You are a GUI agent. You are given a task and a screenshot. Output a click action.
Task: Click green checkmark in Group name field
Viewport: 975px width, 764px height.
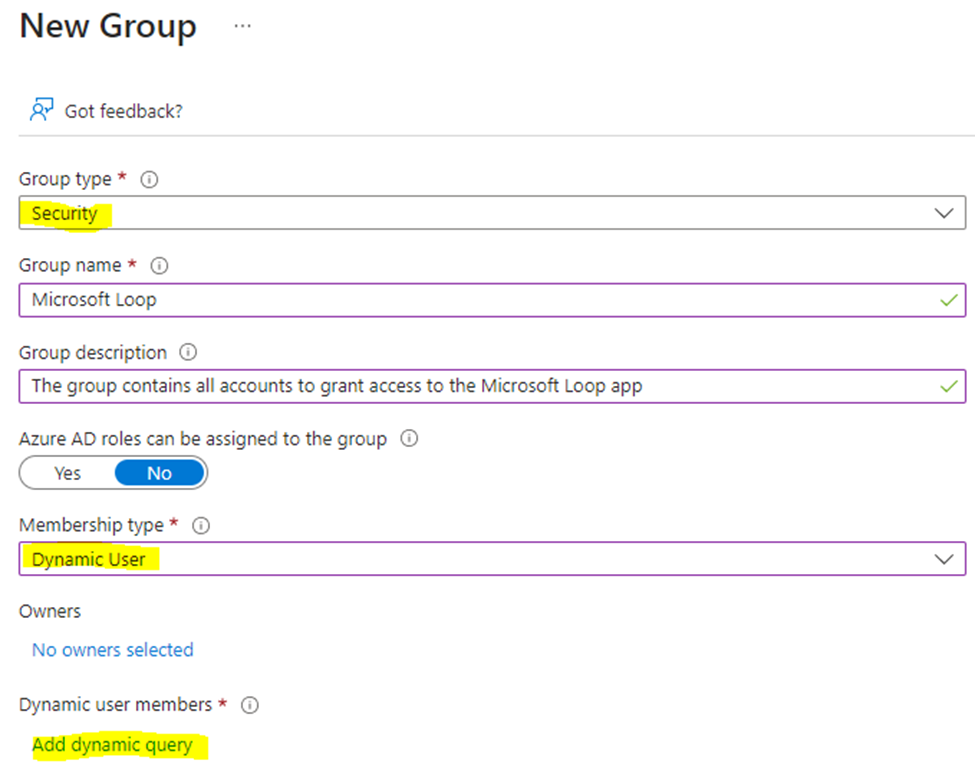pos(948,300)
